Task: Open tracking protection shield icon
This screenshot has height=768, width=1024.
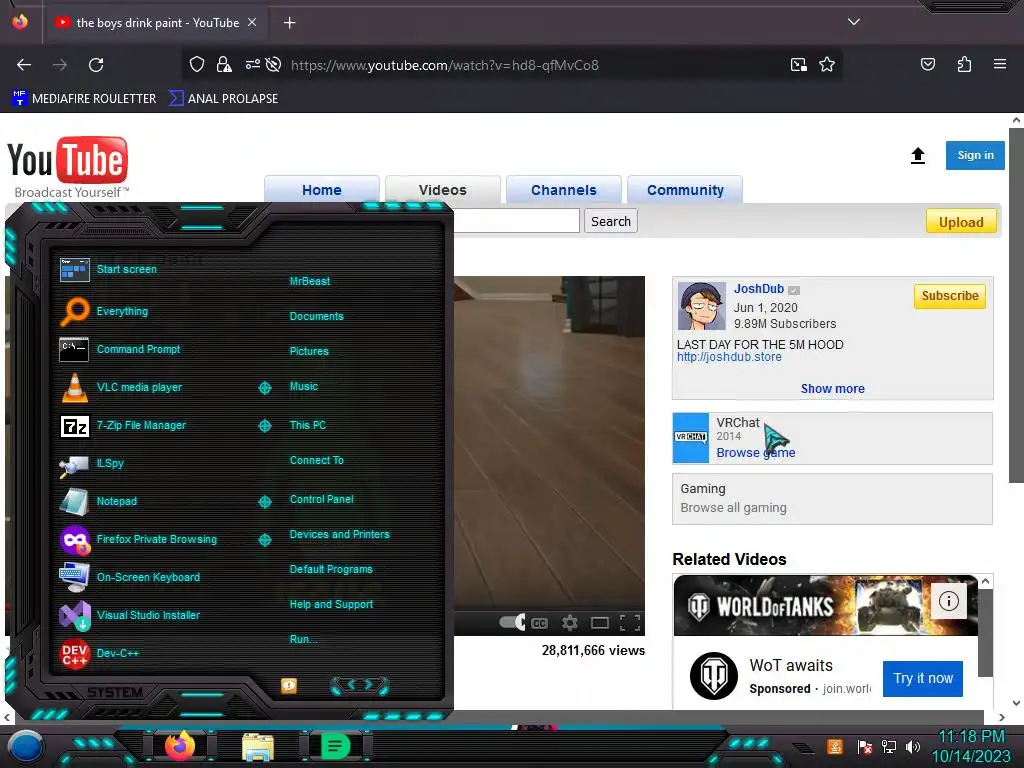Action: coord(197,64)
